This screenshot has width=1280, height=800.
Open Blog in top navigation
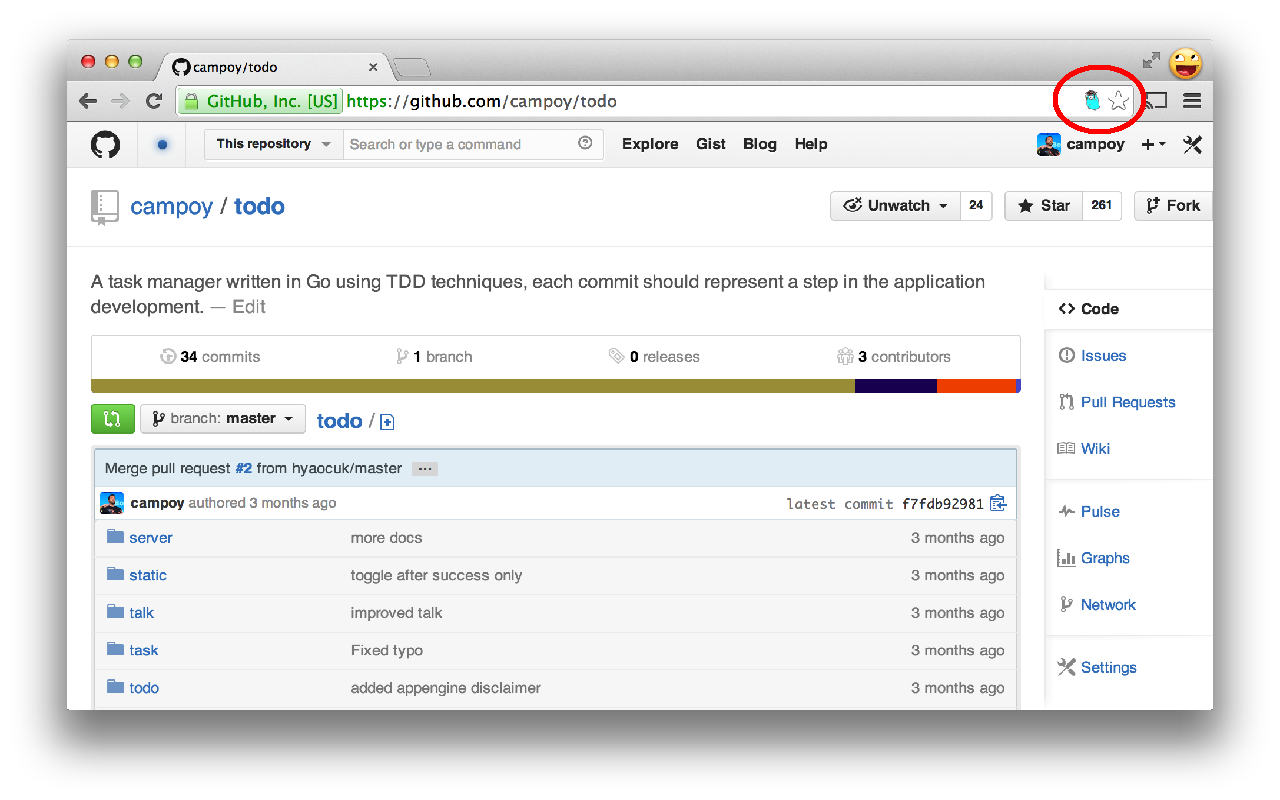[760, 144]
